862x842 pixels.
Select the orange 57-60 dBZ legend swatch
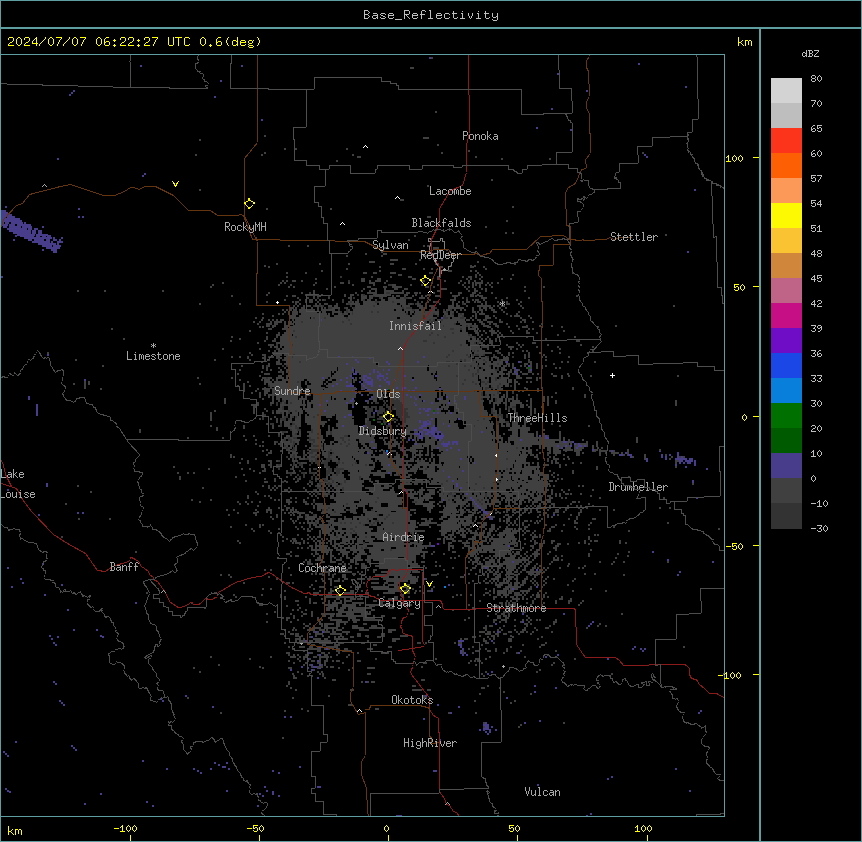click(x=786, y=165)
